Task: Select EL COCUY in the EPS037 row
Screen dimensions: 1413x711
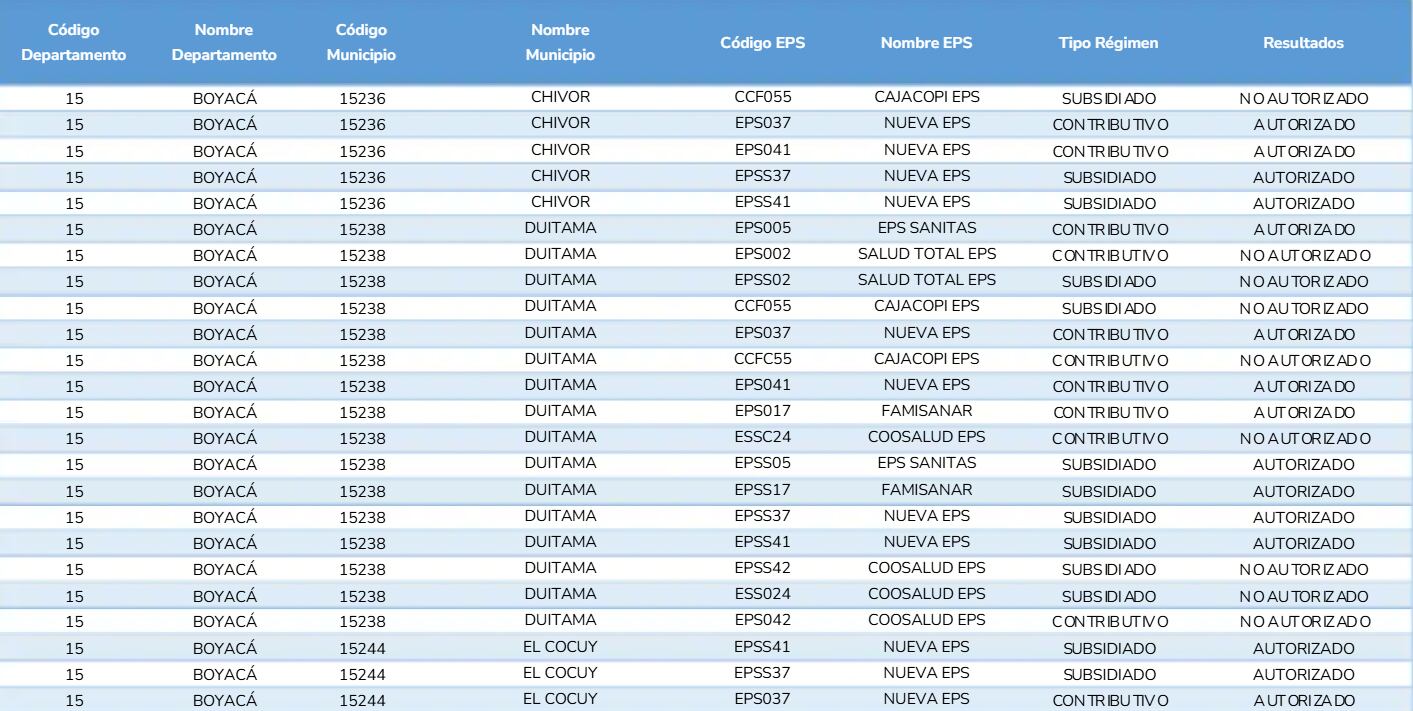Action: tap(560, 699)
